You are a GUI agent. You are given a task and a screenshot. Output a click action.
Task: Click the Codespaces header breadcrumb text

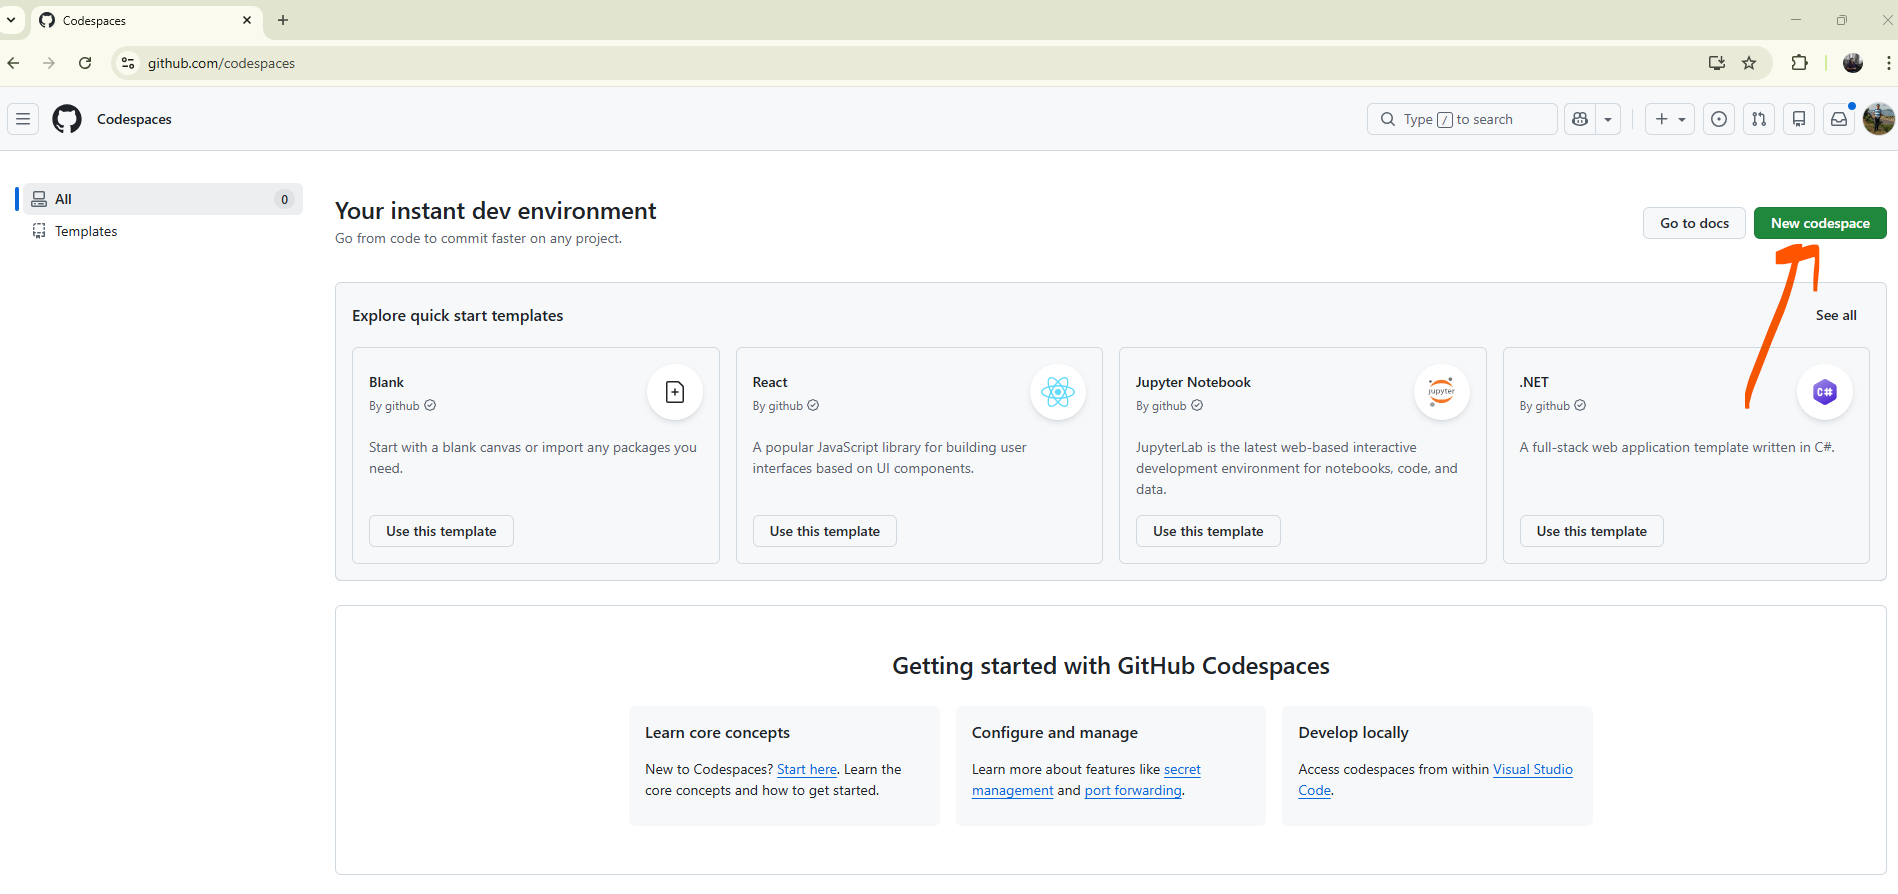click(134, 119)
